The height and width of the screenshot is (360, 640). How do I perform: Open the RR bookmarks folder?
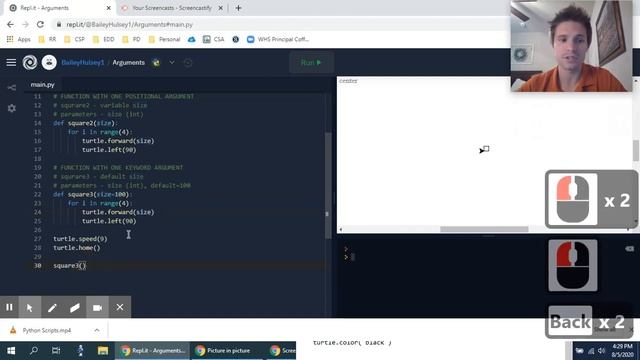[x=47, y=39]
